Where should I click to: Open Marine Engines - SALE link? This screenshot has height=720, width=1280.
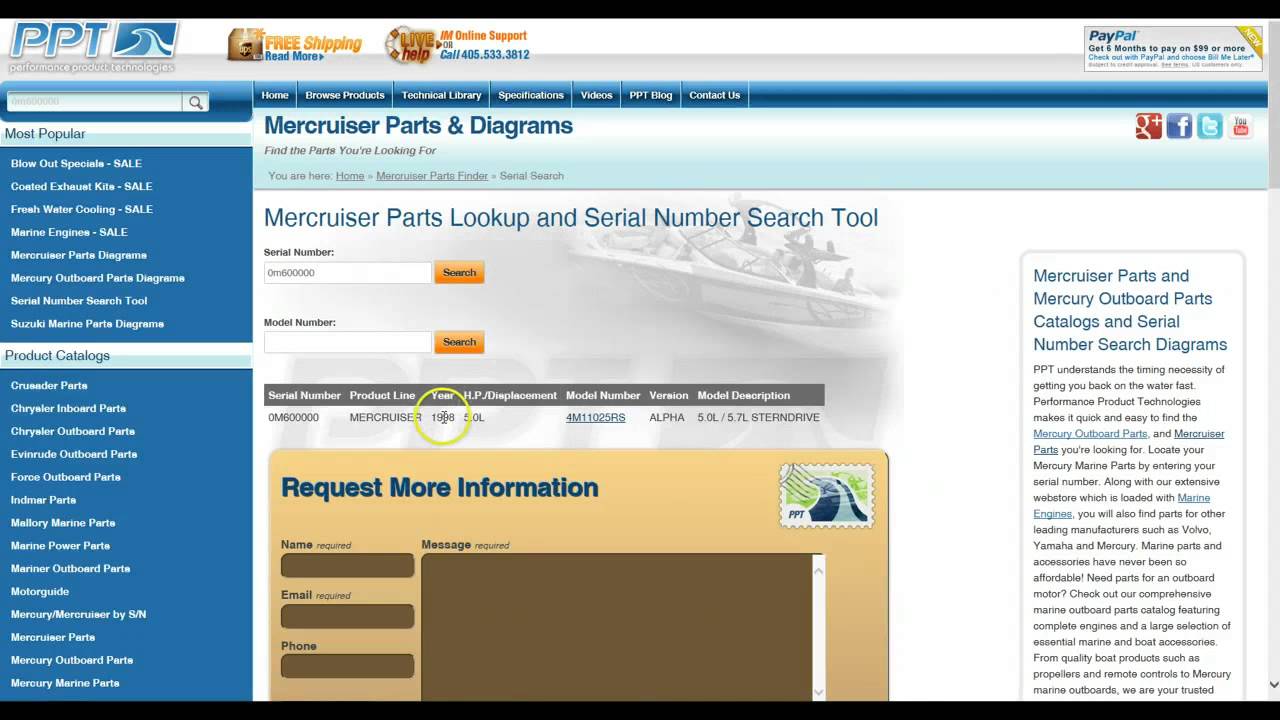[69, 233]
